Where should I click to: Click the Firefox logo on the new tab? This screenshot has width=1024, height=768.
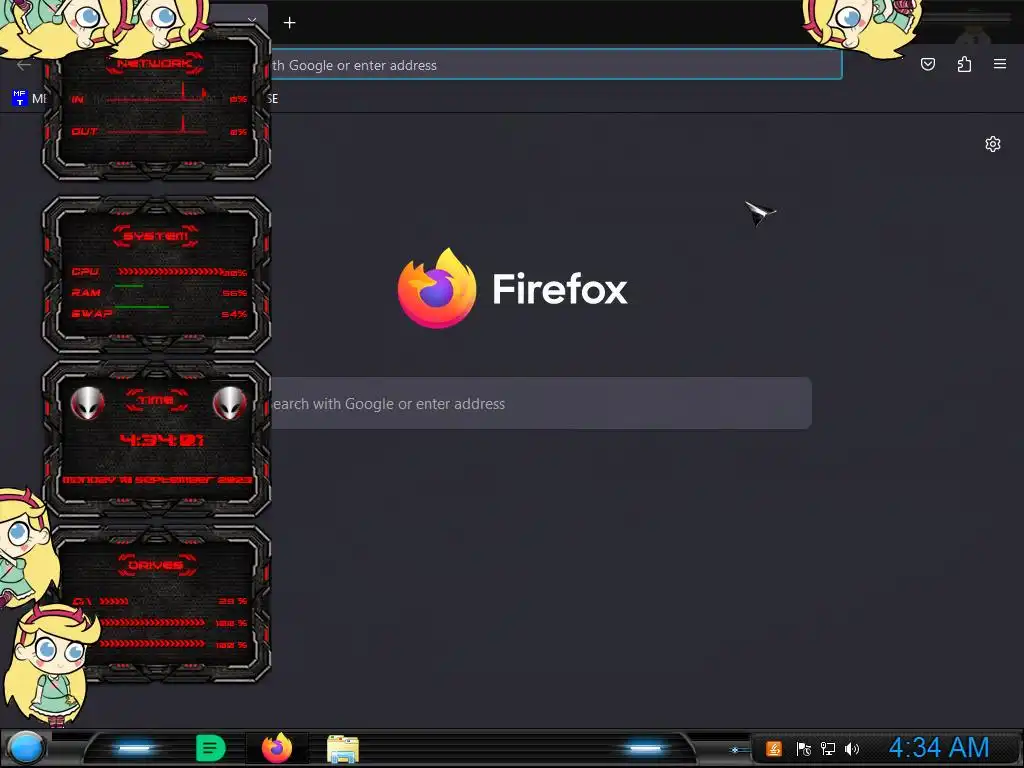pos(437,288)
